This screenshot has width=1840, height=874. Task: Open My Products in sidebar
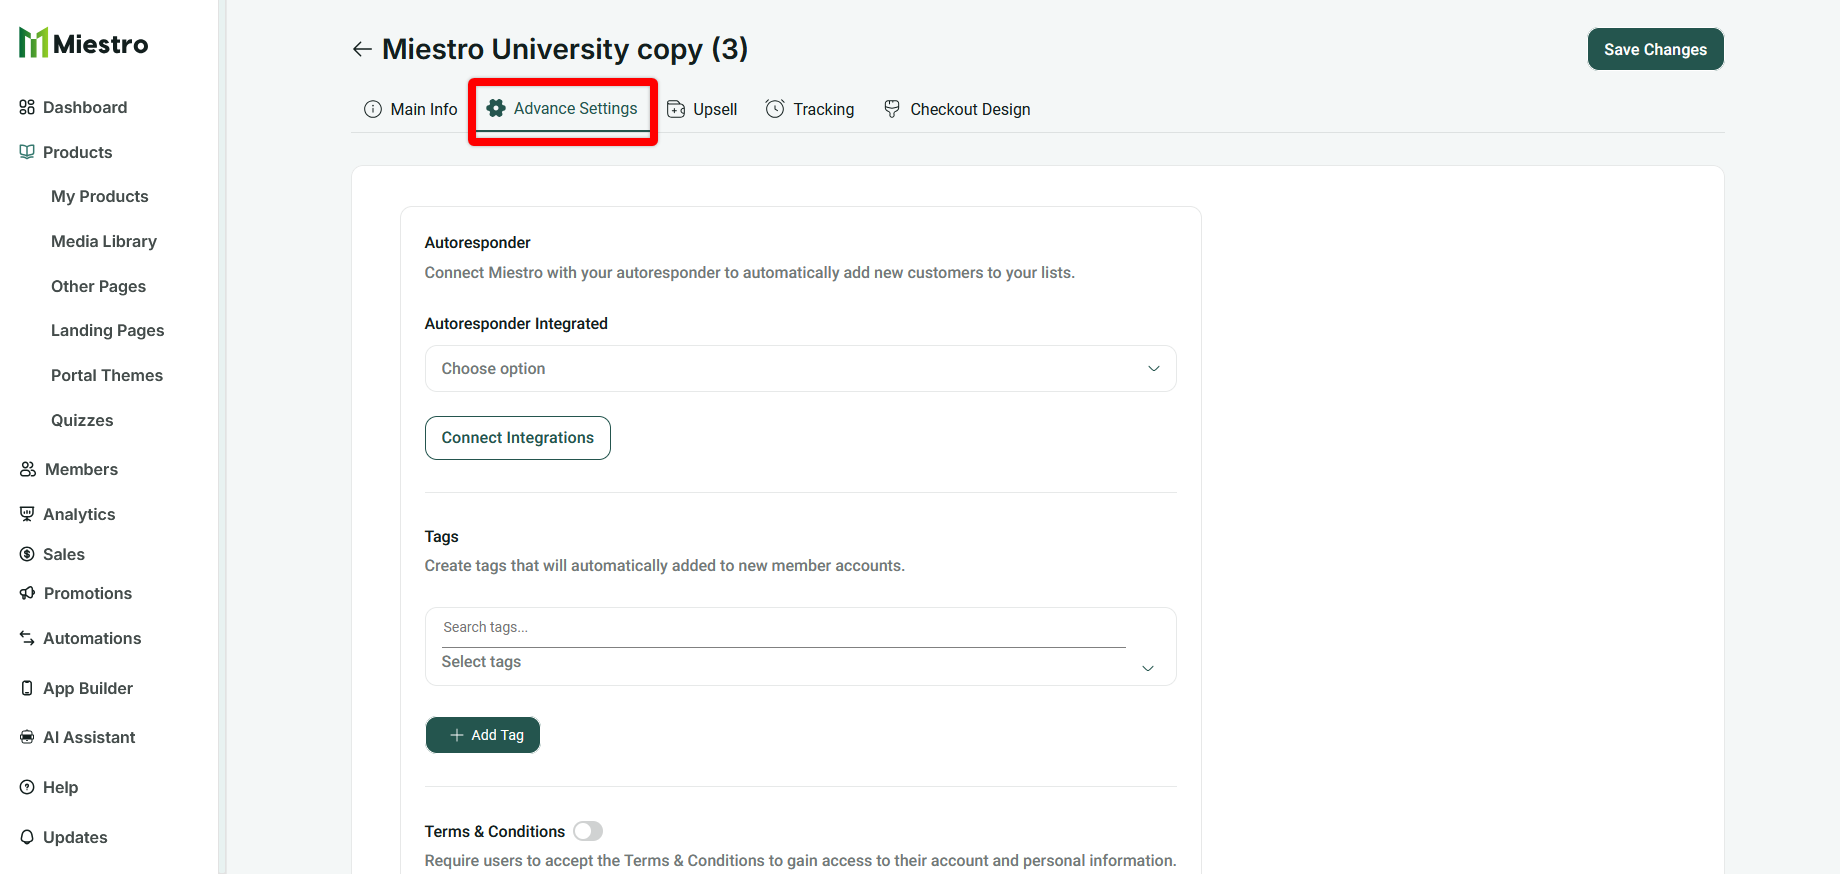pyautogui.click(x=100, y=196)
